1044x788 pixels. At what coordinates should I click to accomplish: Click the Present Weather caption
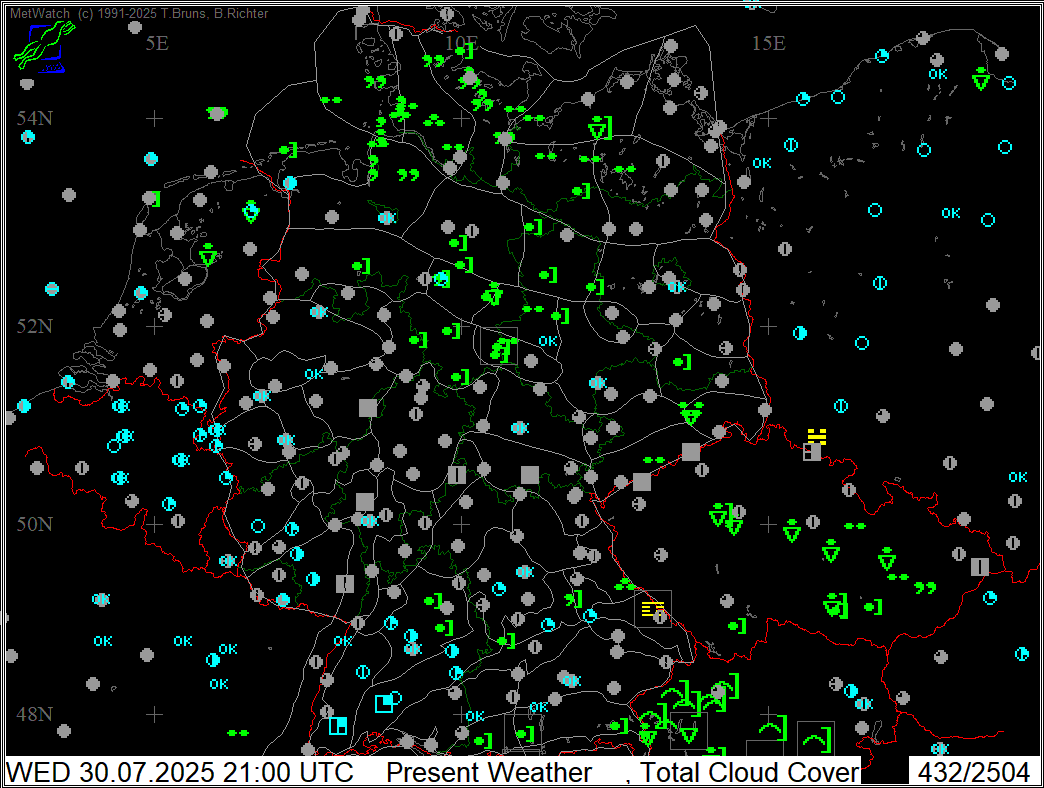pyautogui.click(x=489, y=772)
